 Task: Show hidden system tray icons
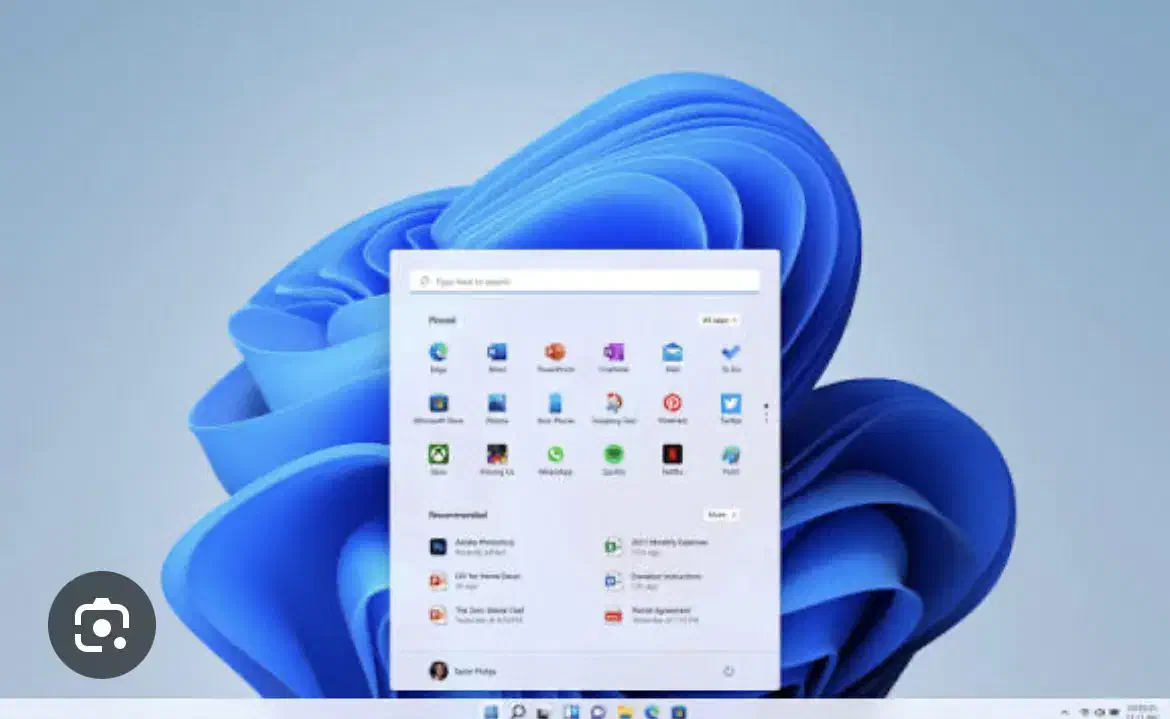(x=1065, y=712)
